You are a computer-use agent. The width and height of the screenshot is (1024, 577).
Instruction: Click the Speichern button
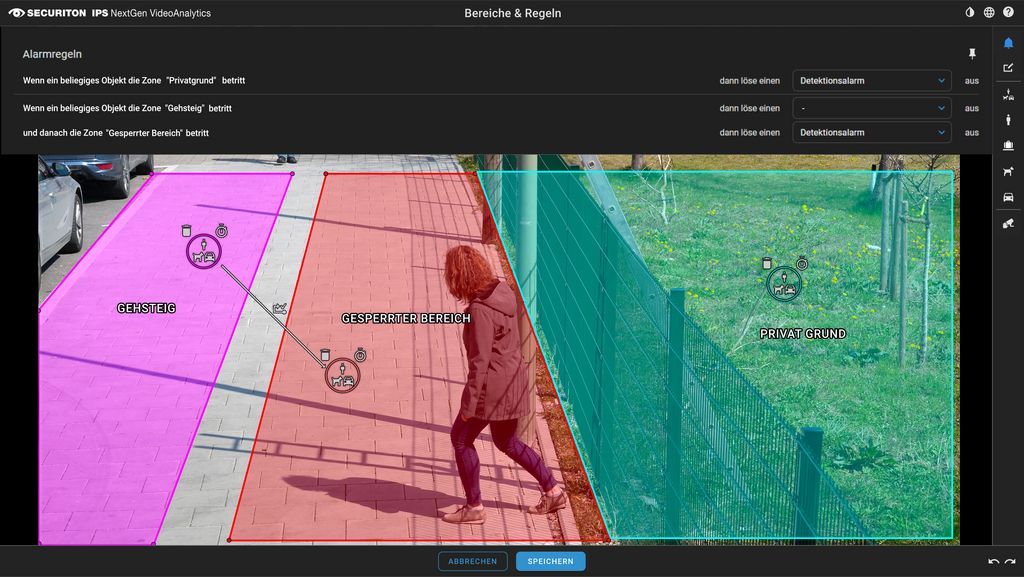(550, 561)
